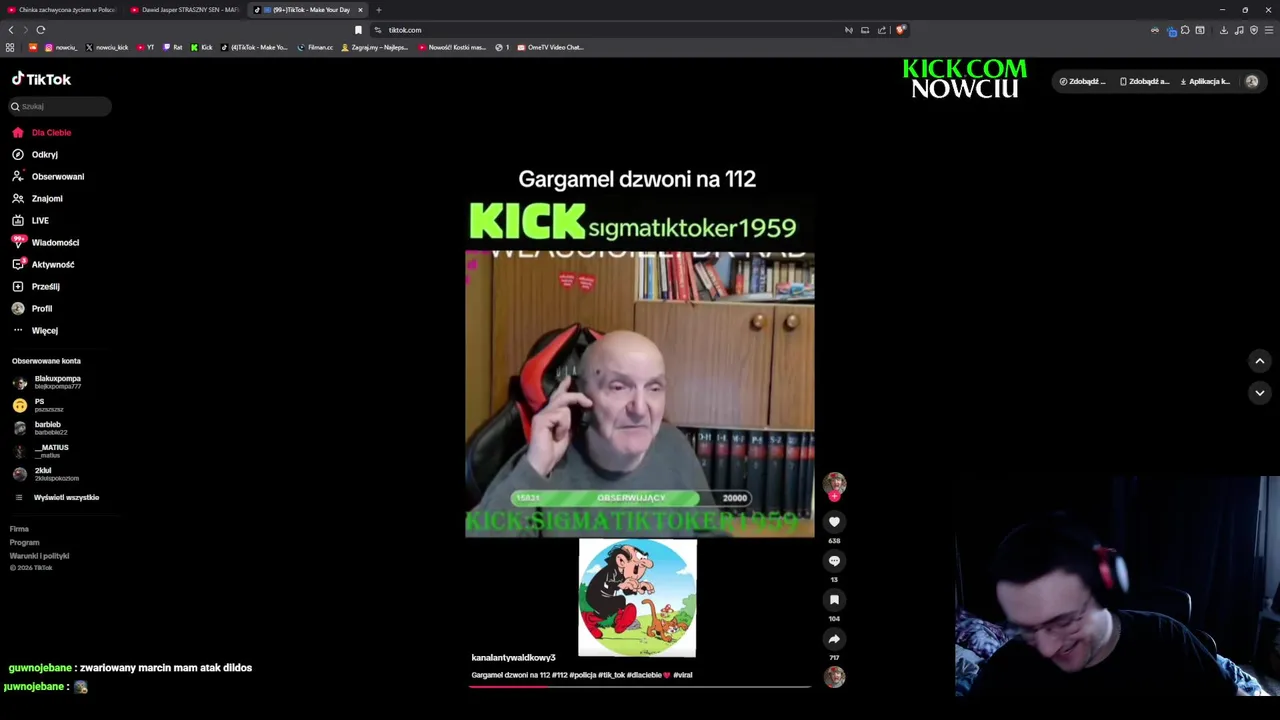Open followed account barbieb
This screenshot has width=1280, height=720.
point(40,428)
